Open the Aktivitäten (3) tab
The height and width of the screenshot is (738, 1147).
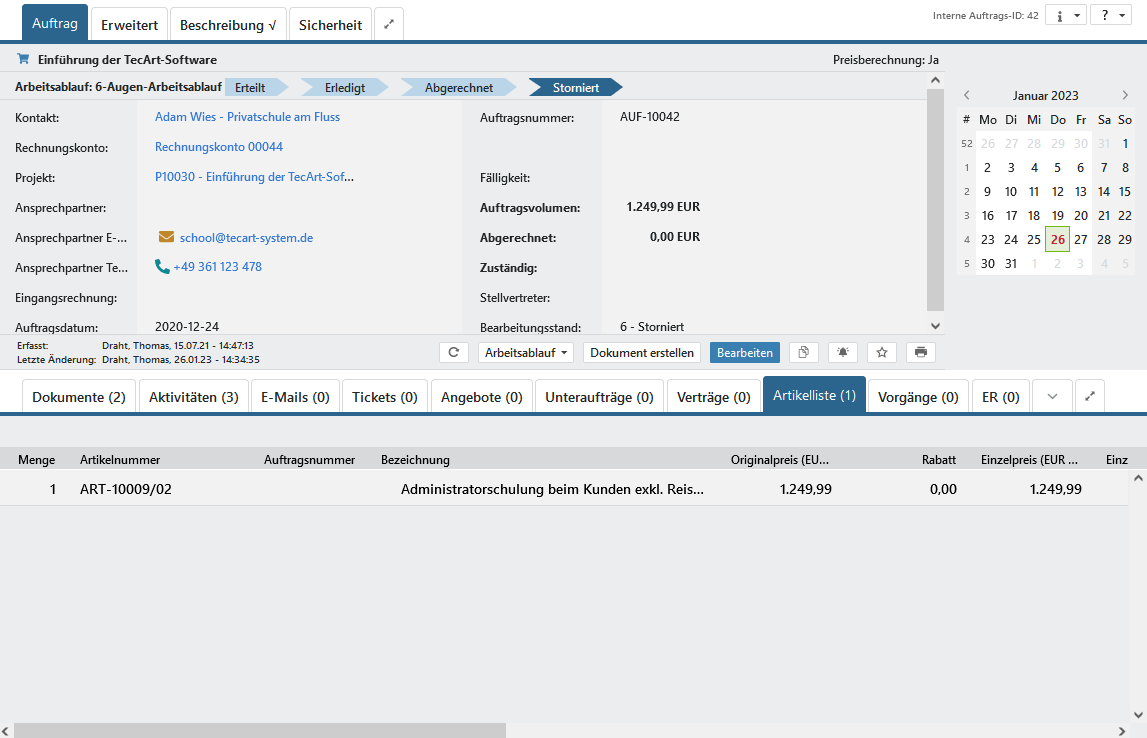coord(194,397)
